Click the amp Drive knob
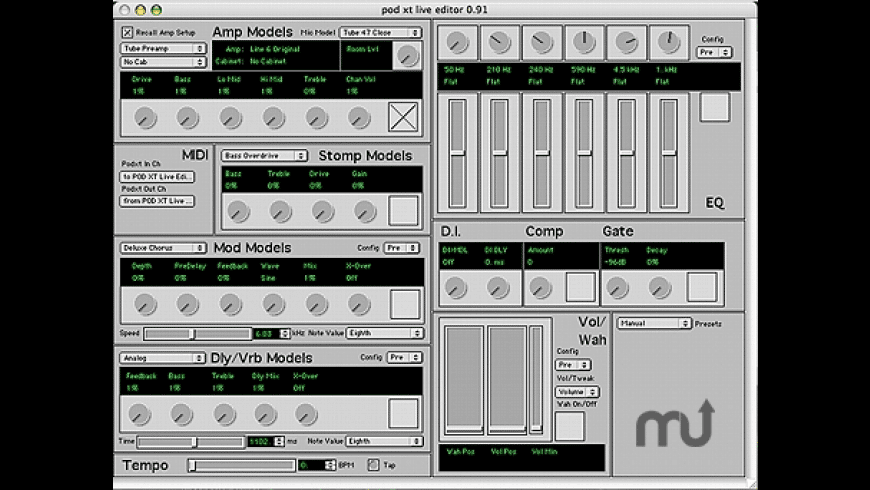This screenshot has height=490, width=870. pos(145,118)
